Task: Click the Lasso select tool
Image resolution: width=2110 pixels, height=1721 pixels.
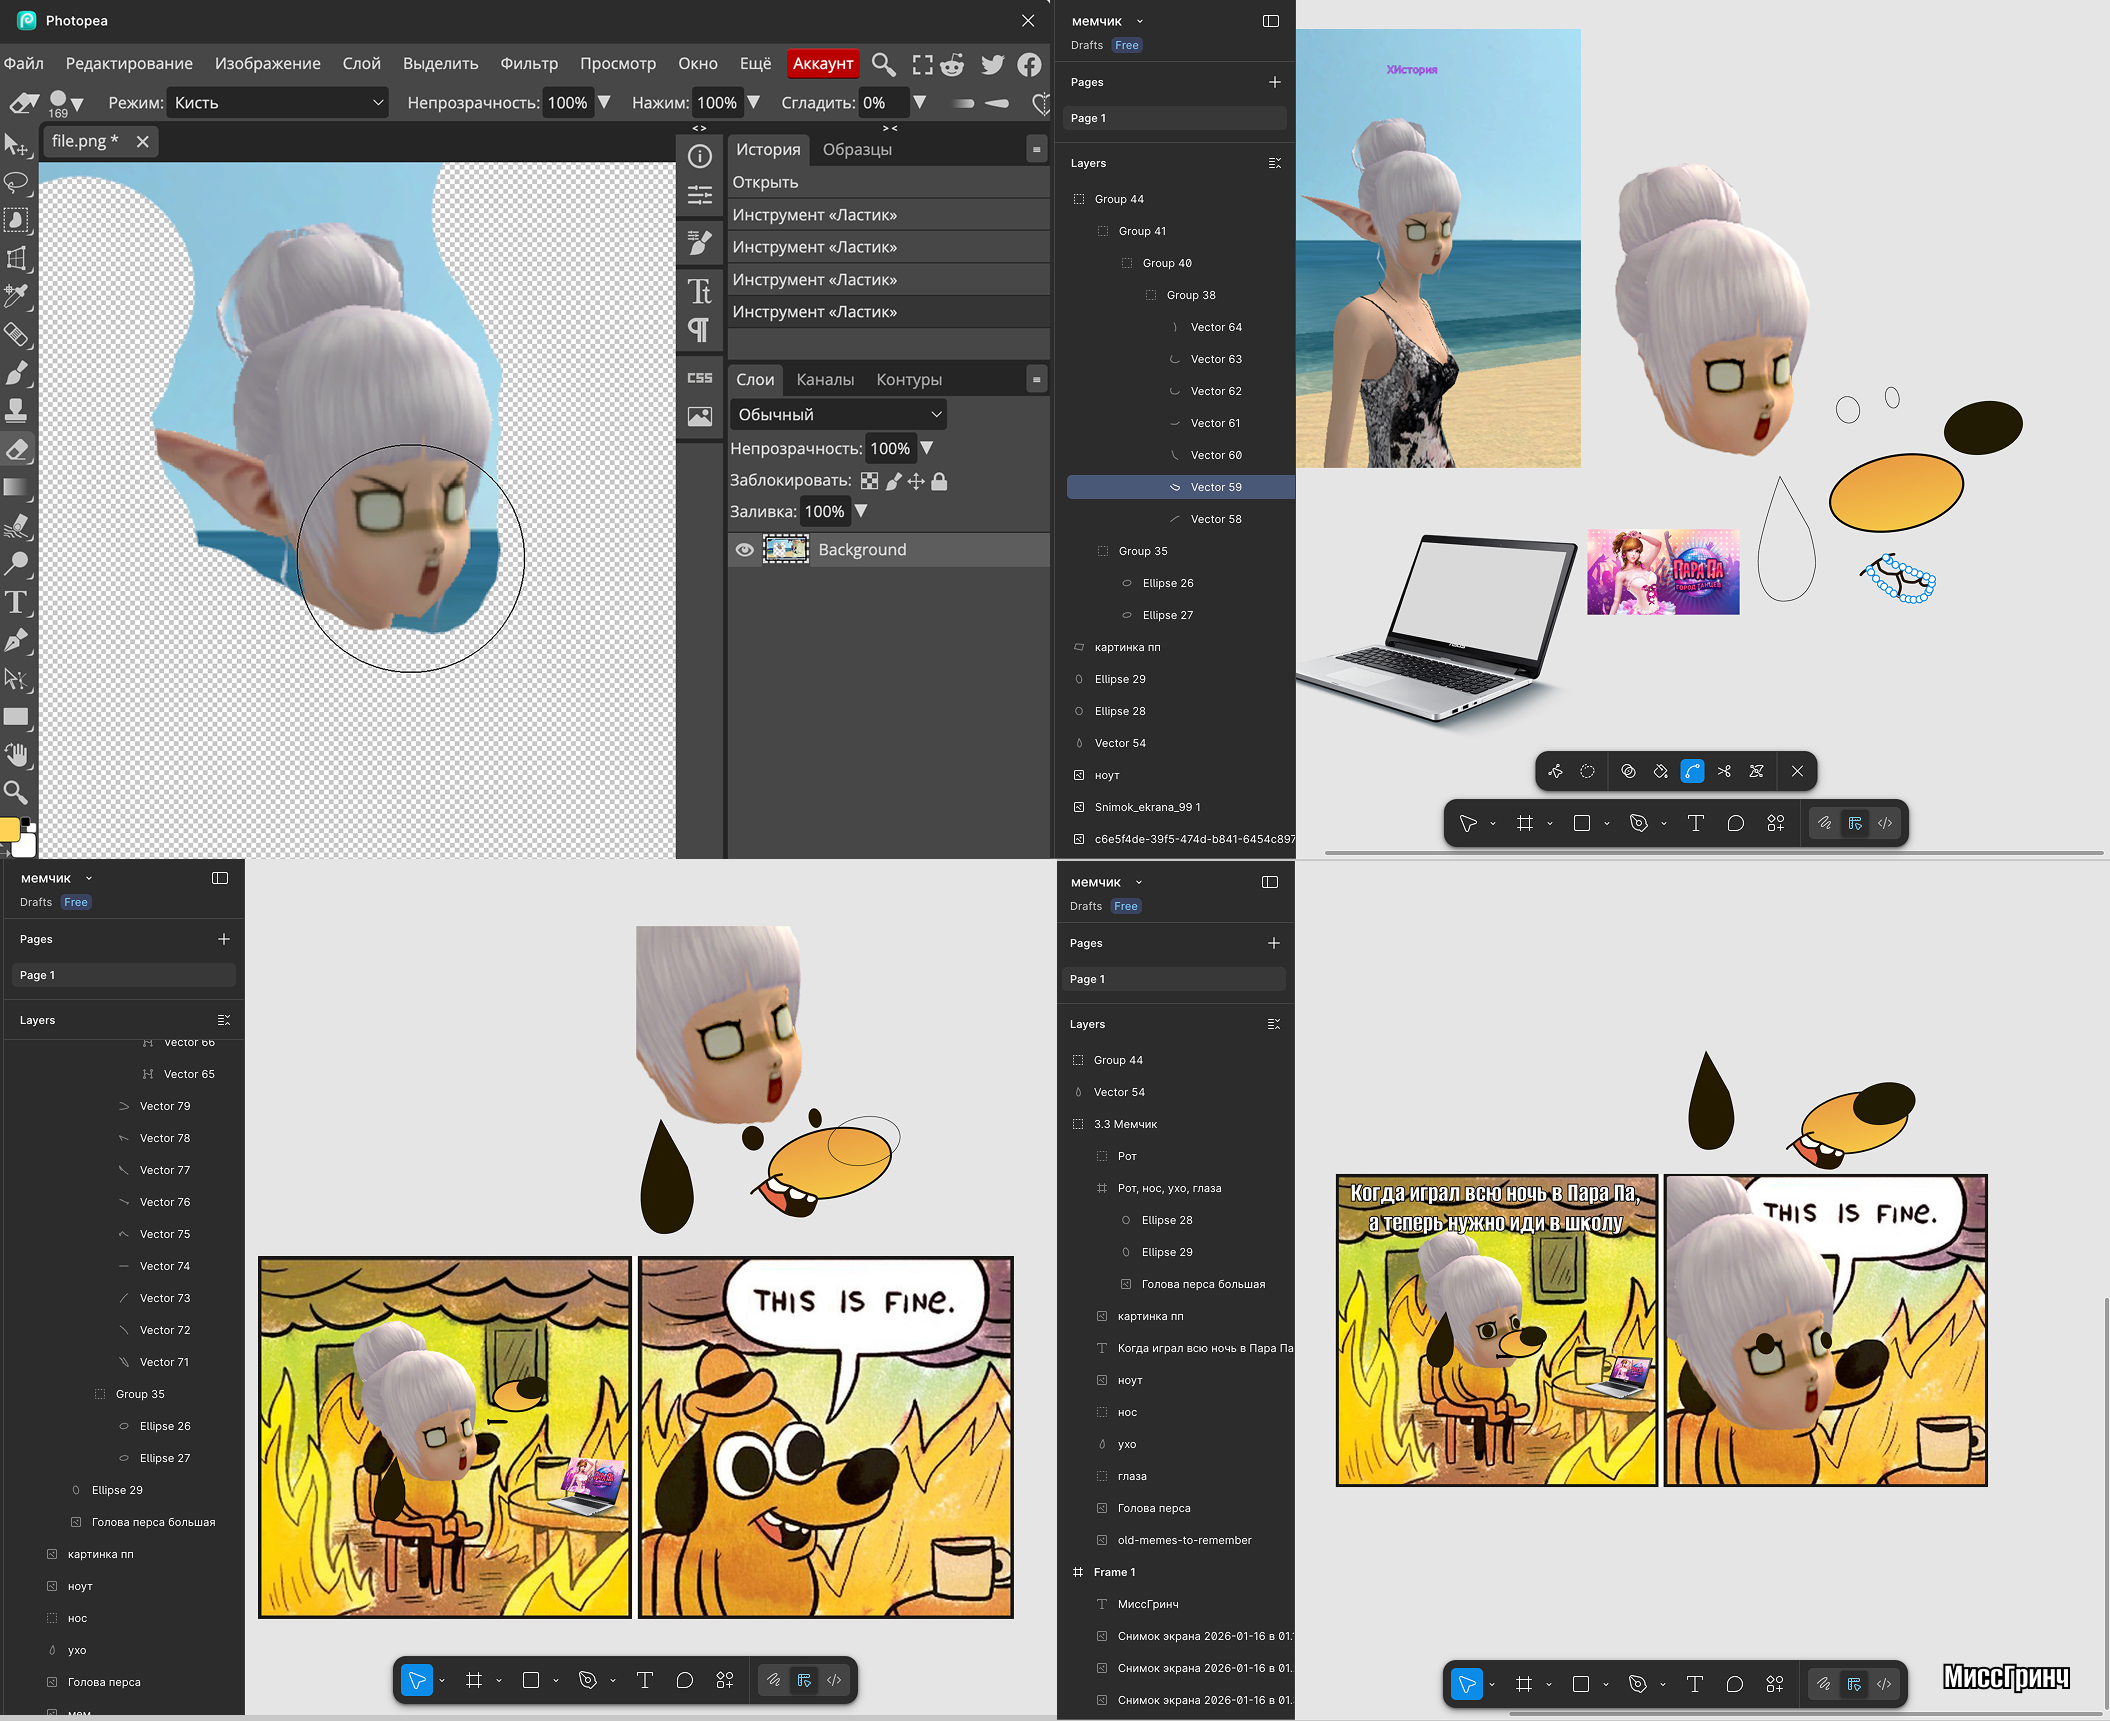Action: pyautogui.click(x=16, y=182)
